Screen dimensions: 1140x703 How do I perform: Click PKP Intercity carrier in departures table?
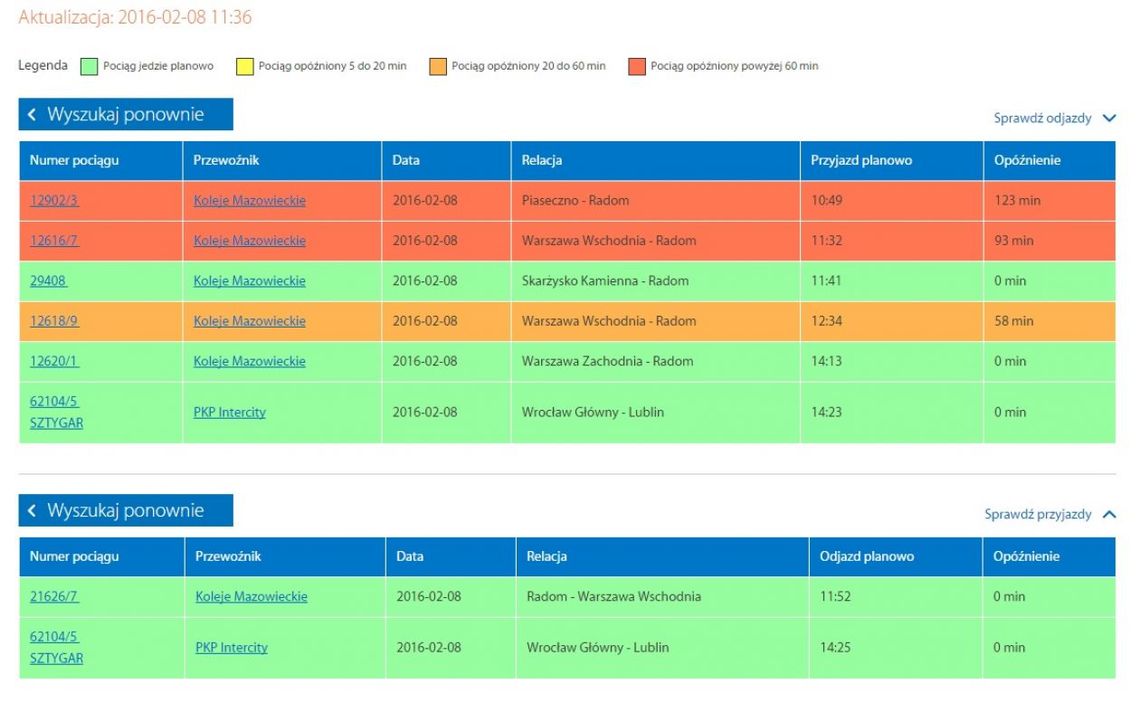click(231, 647)
